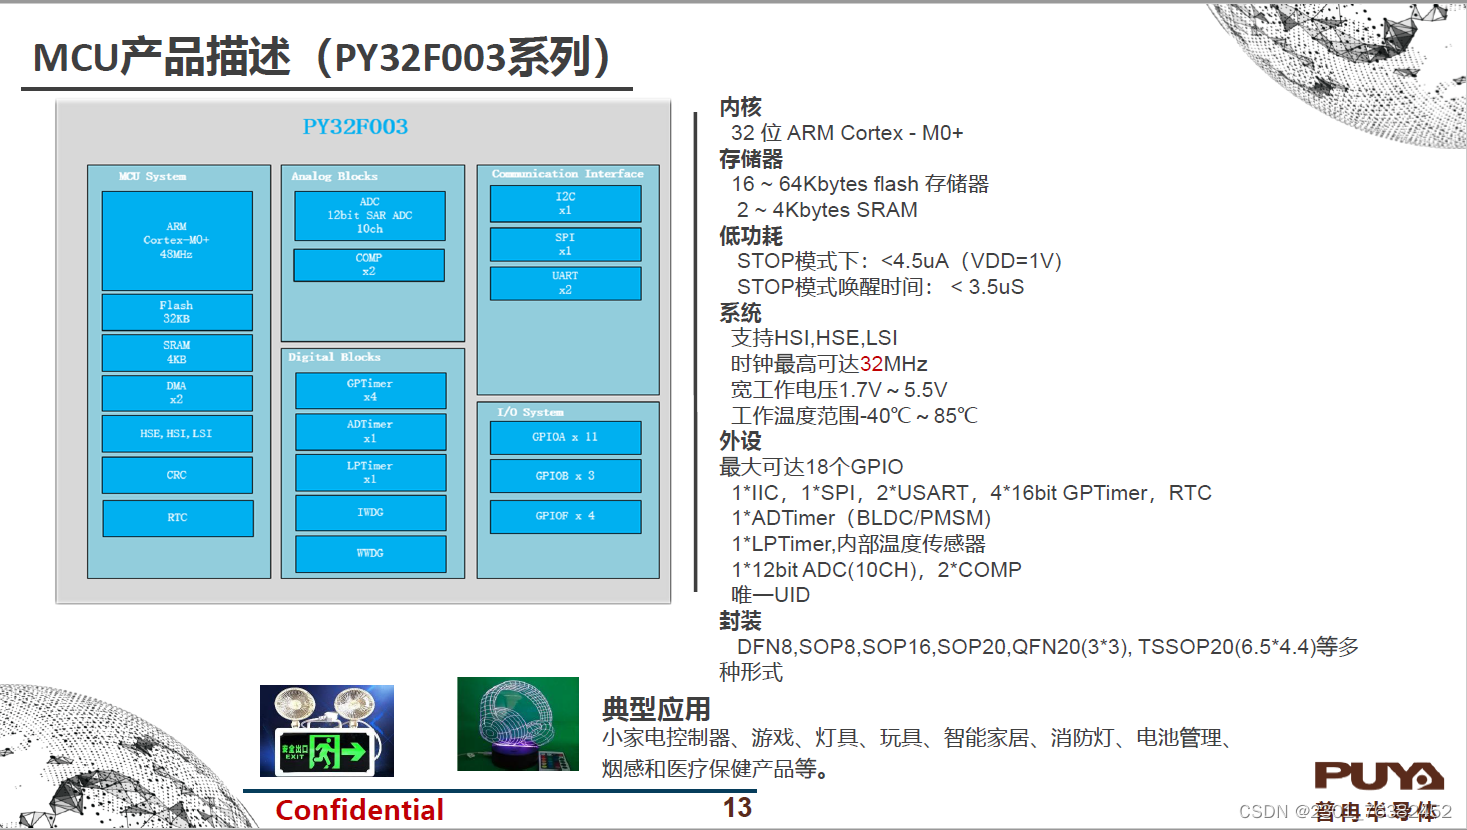Click the 宽工作电压1.7V ~ 5.5V line
Image resolution: width=1467 pixels, height=830 pixels.
(x=839, y=390)
